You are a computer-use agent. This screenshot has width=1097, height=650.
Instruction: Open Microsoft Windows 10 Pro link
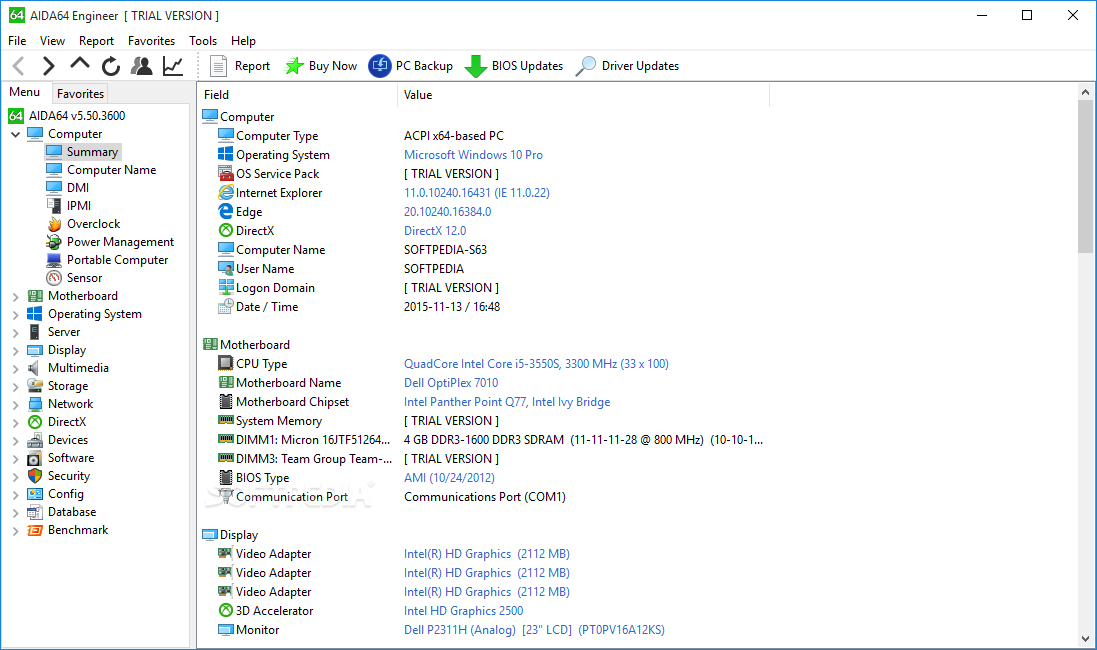point(473,155)
